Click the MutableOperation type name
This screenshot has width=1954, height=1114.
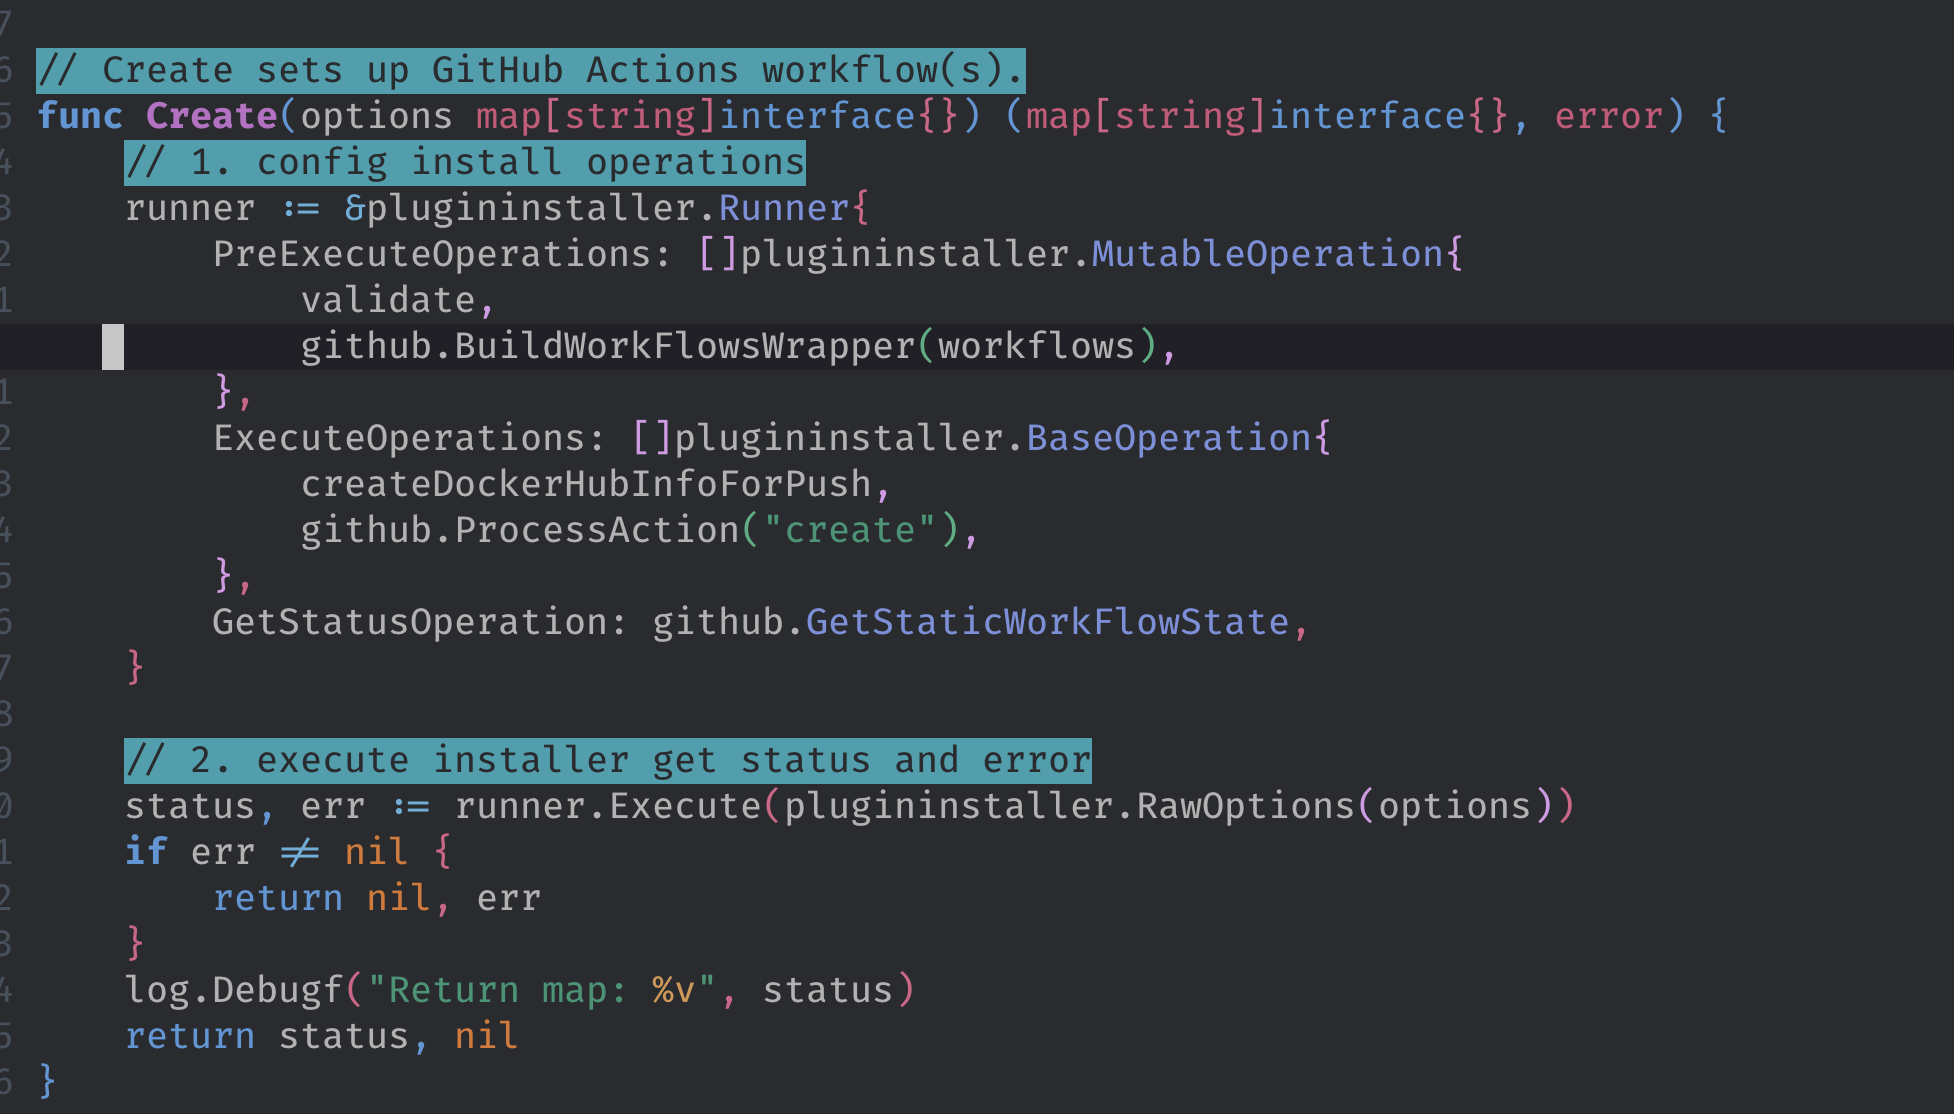1267,254
